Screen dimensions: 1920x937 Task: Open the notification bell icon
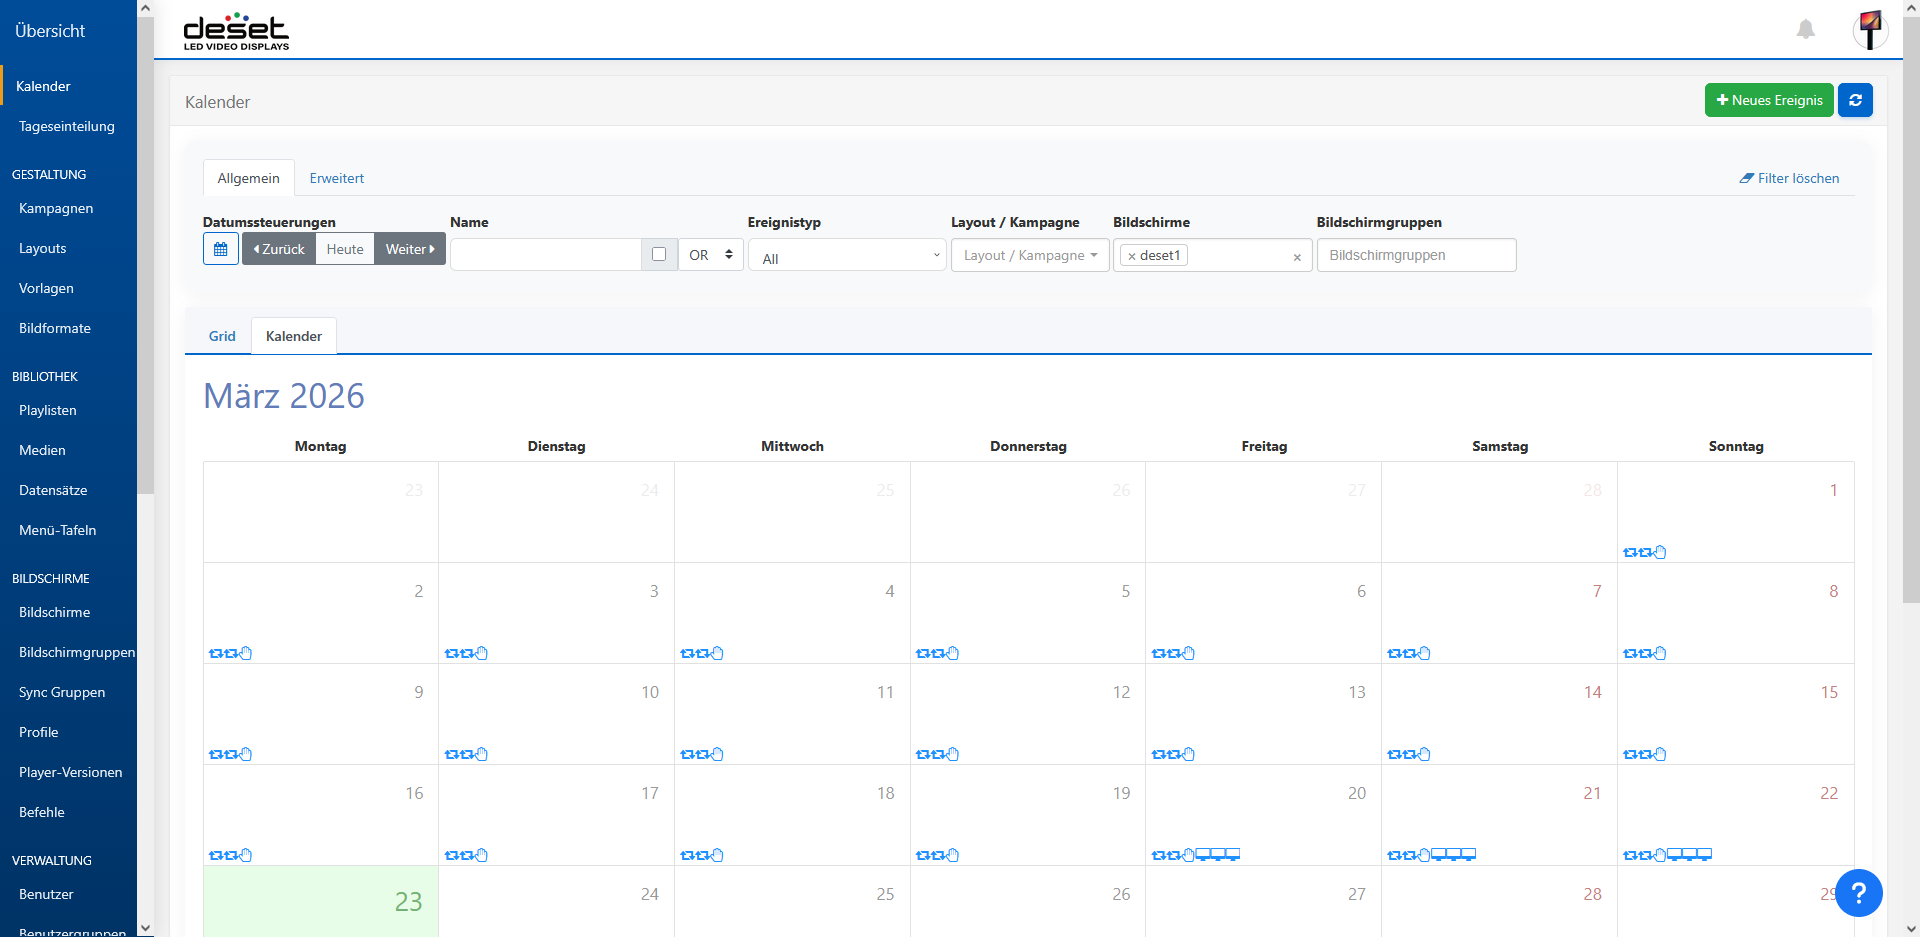pyautogui.click(x=1806, y=29)
